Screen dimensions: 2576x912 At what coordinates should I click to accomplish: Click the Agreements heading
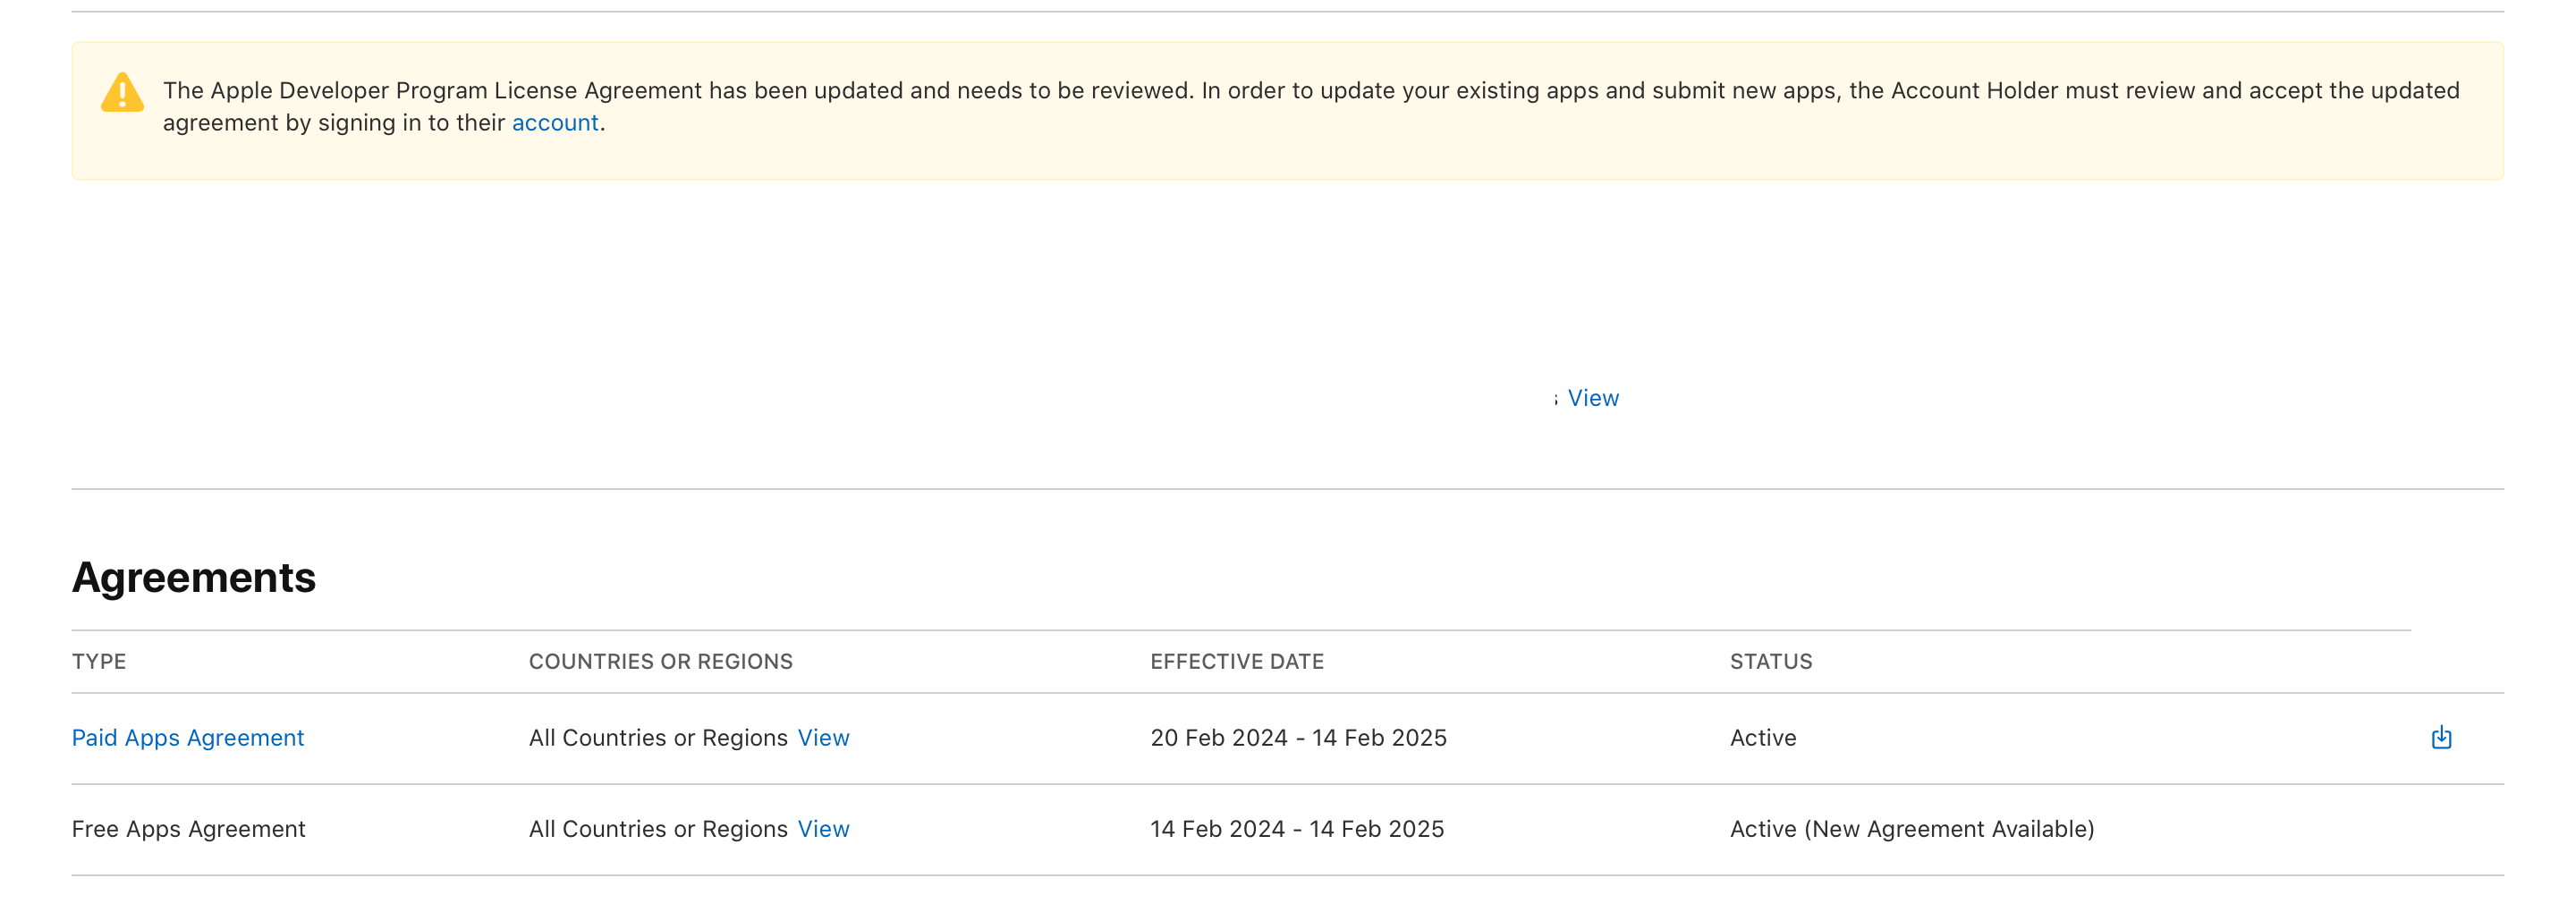(x=194, y=577)
